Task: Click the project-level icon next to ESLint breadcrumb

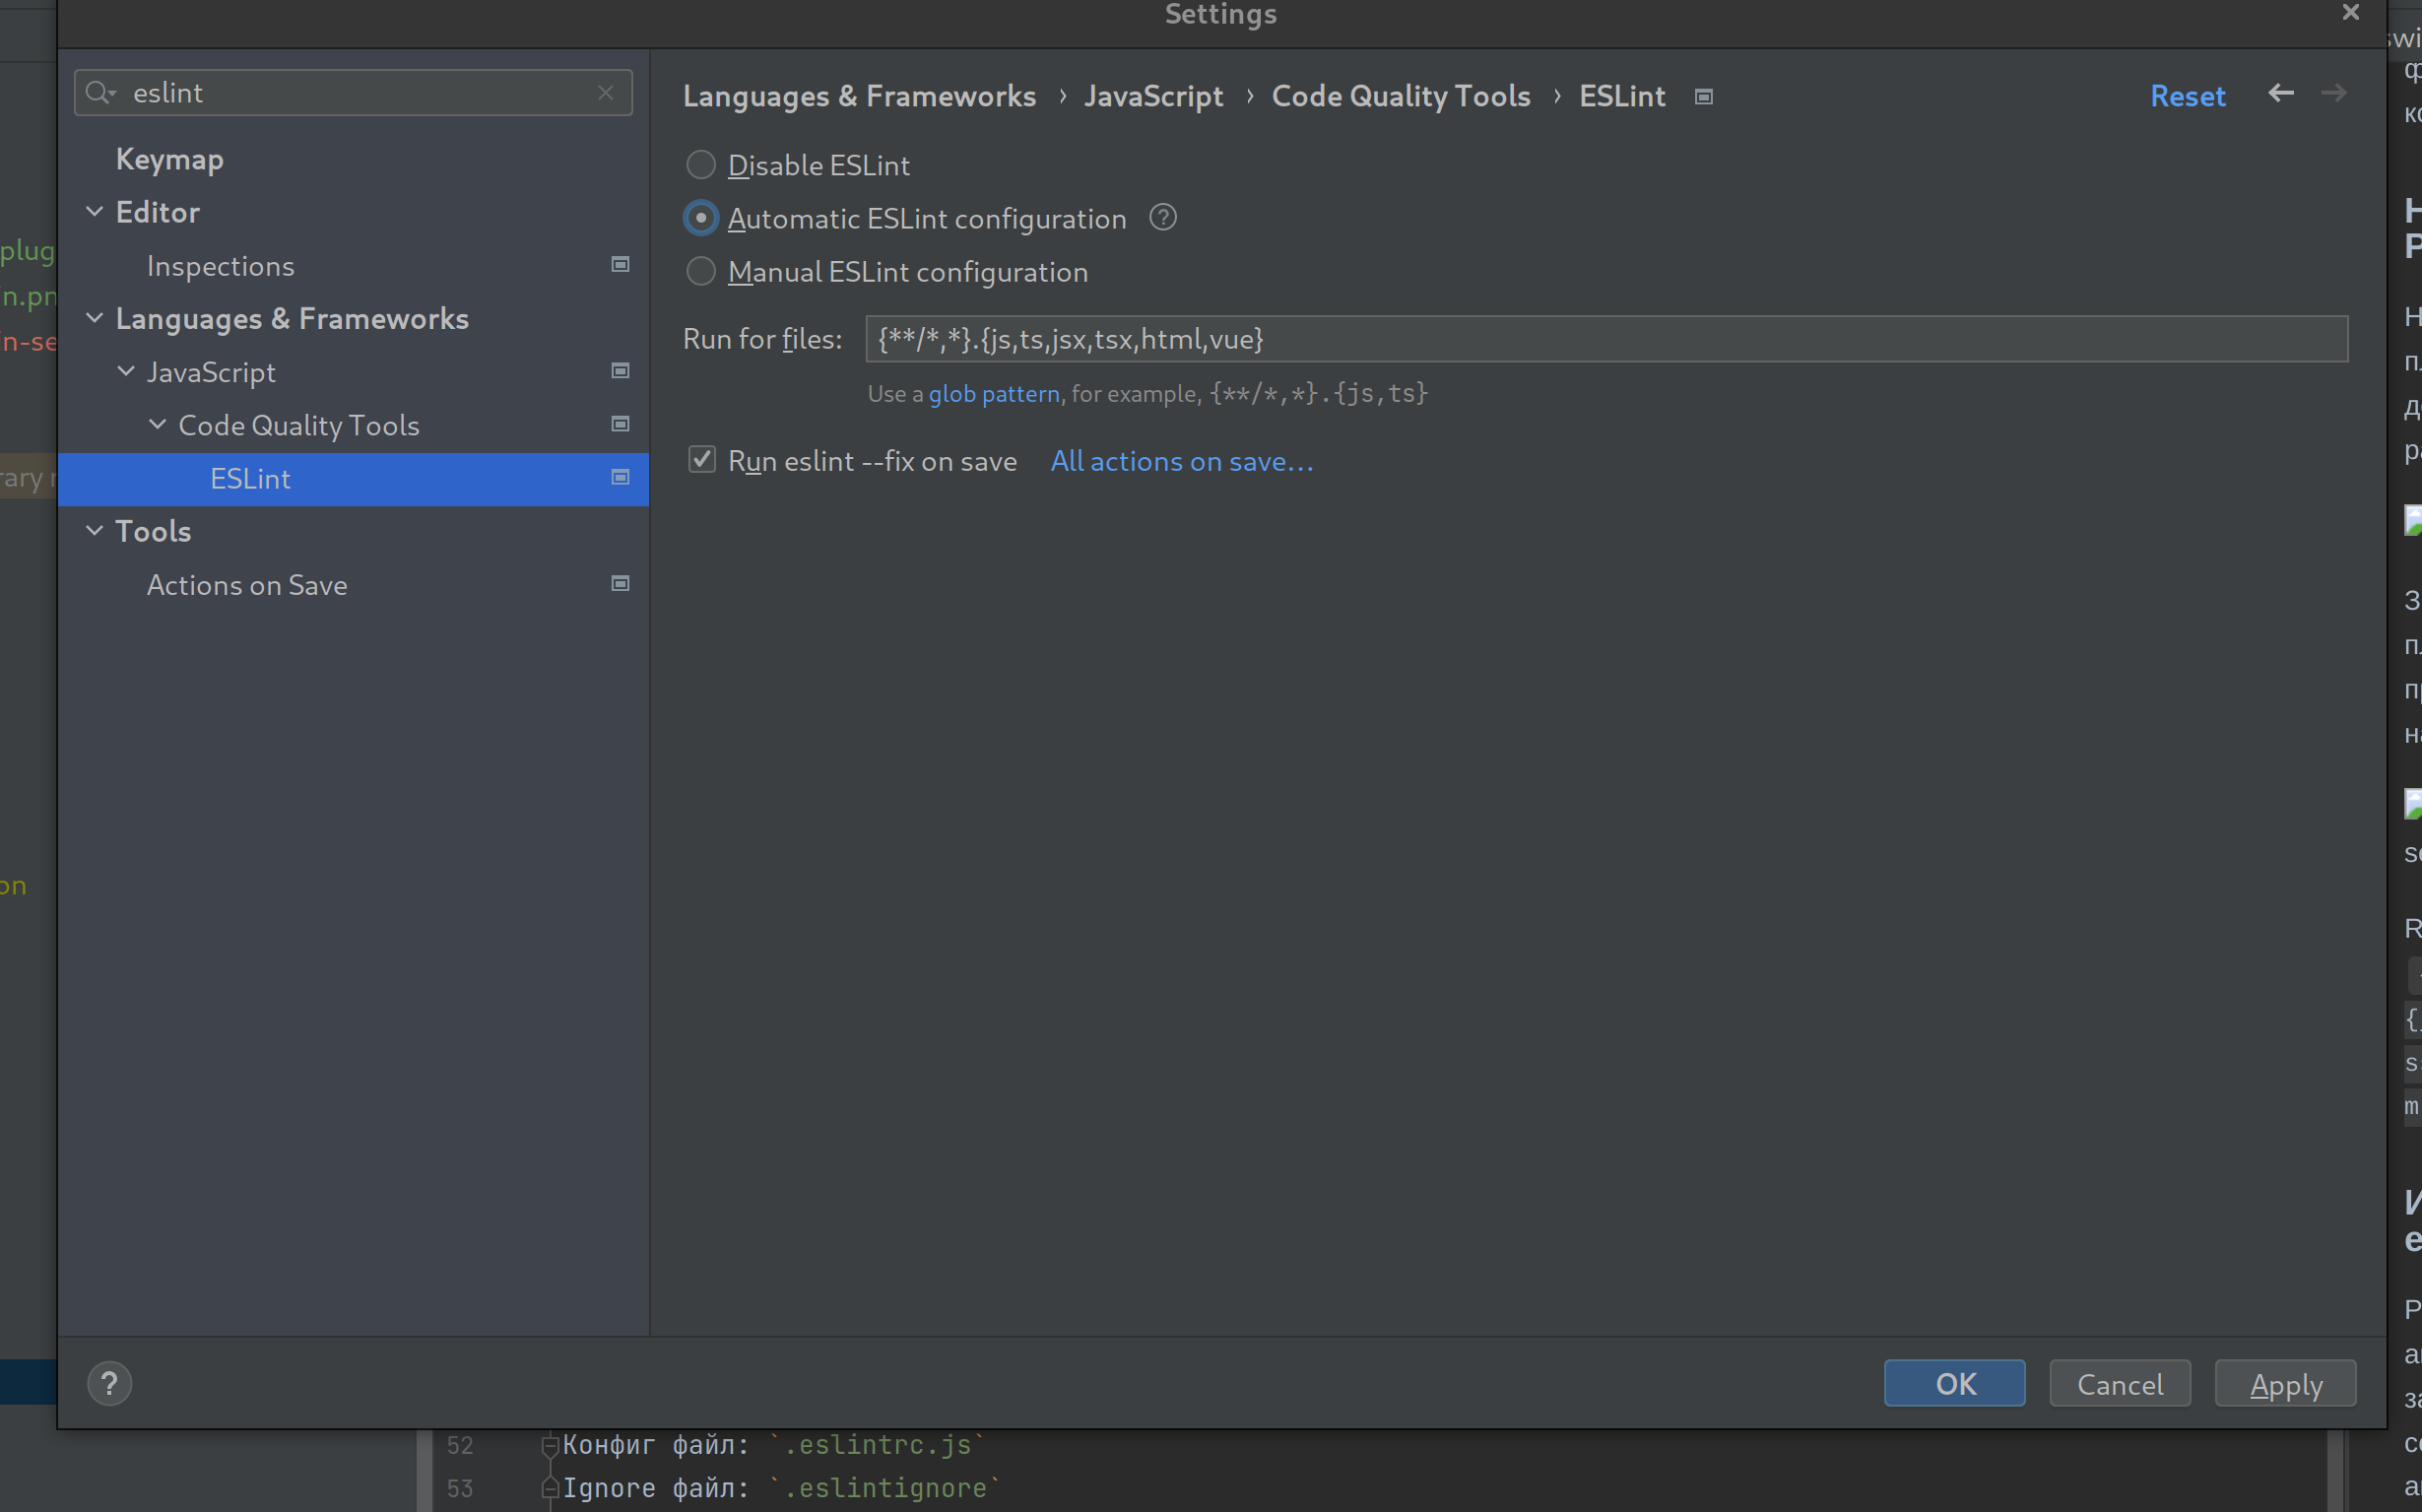Action: click(1703, 97)
